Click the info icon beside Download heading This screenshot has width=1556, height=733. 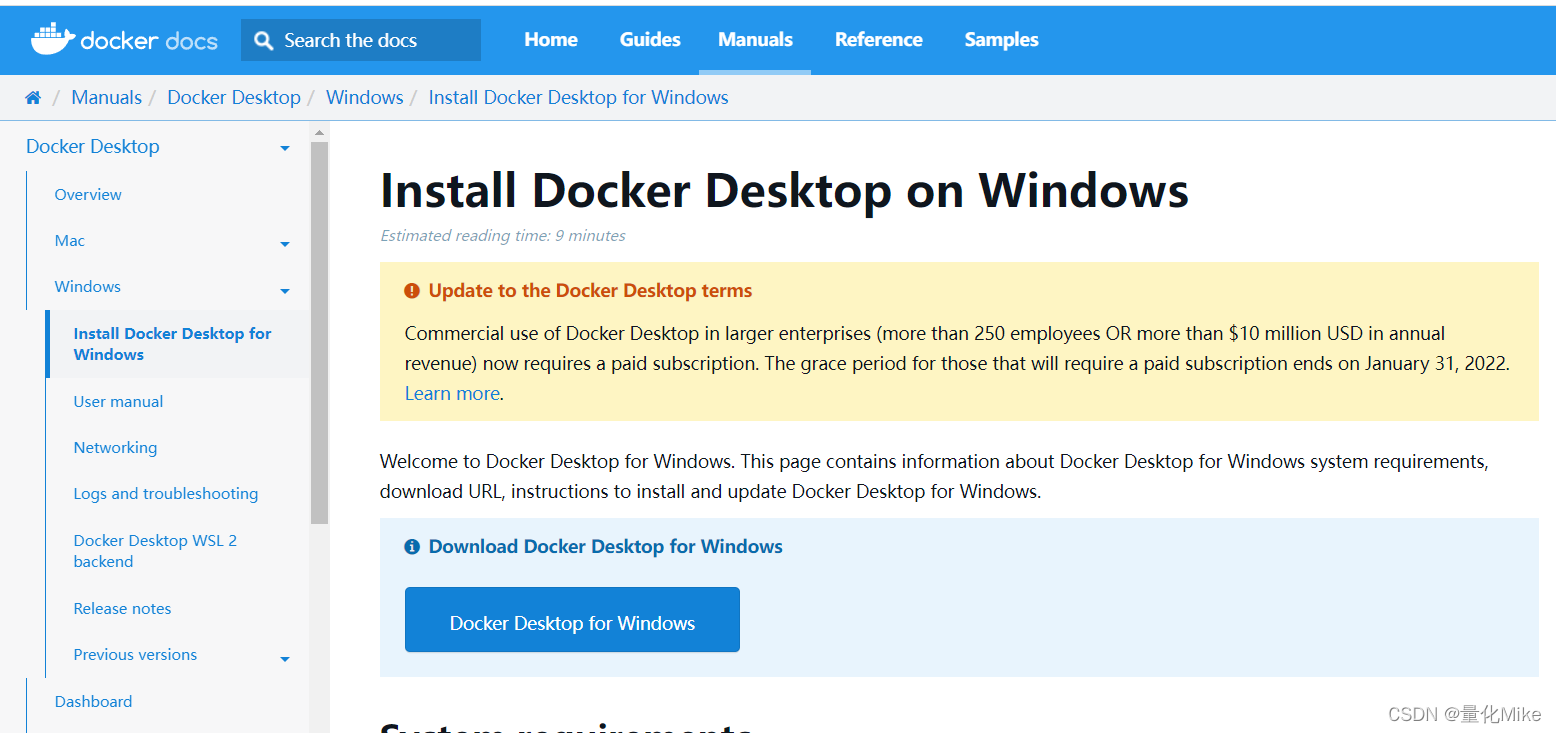[x=412, y=547]
